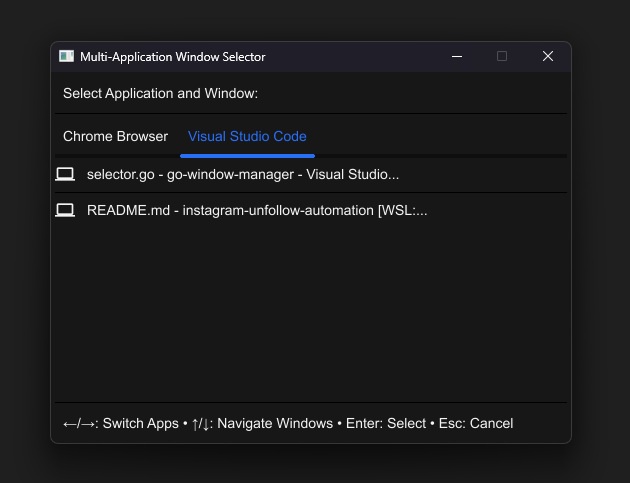Click the app icon in the title bar

pyautogui.click(x=66, y=56)
